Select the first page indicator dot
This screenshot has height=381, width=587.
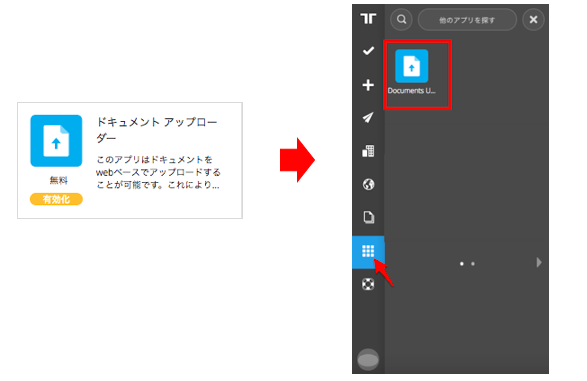click(462, 264)
